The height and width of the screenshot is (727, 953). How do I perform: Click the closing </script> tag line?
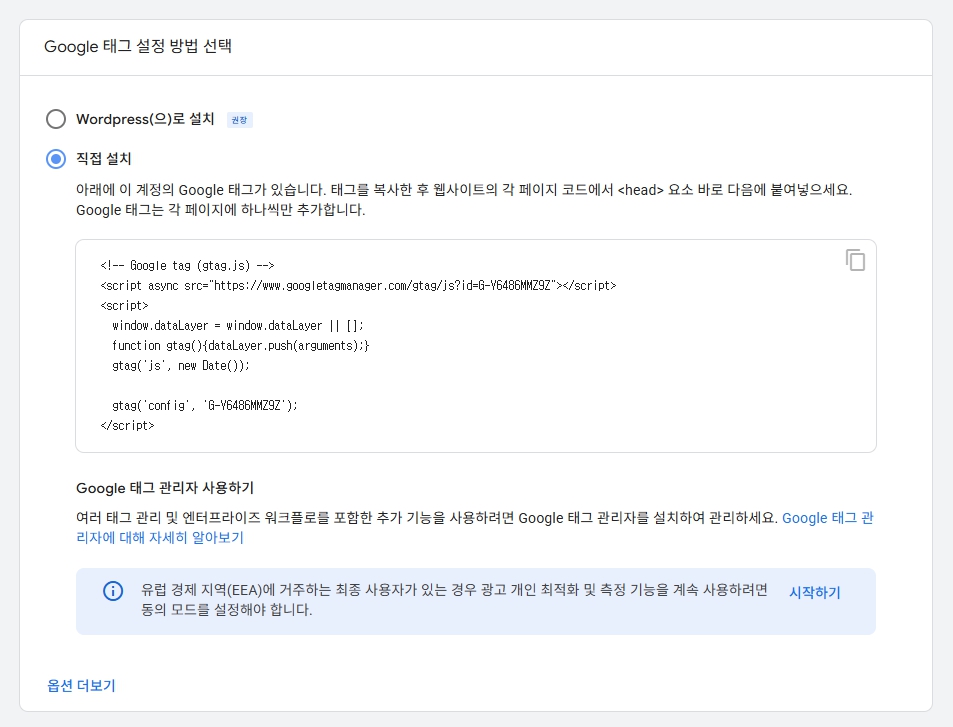127,425
